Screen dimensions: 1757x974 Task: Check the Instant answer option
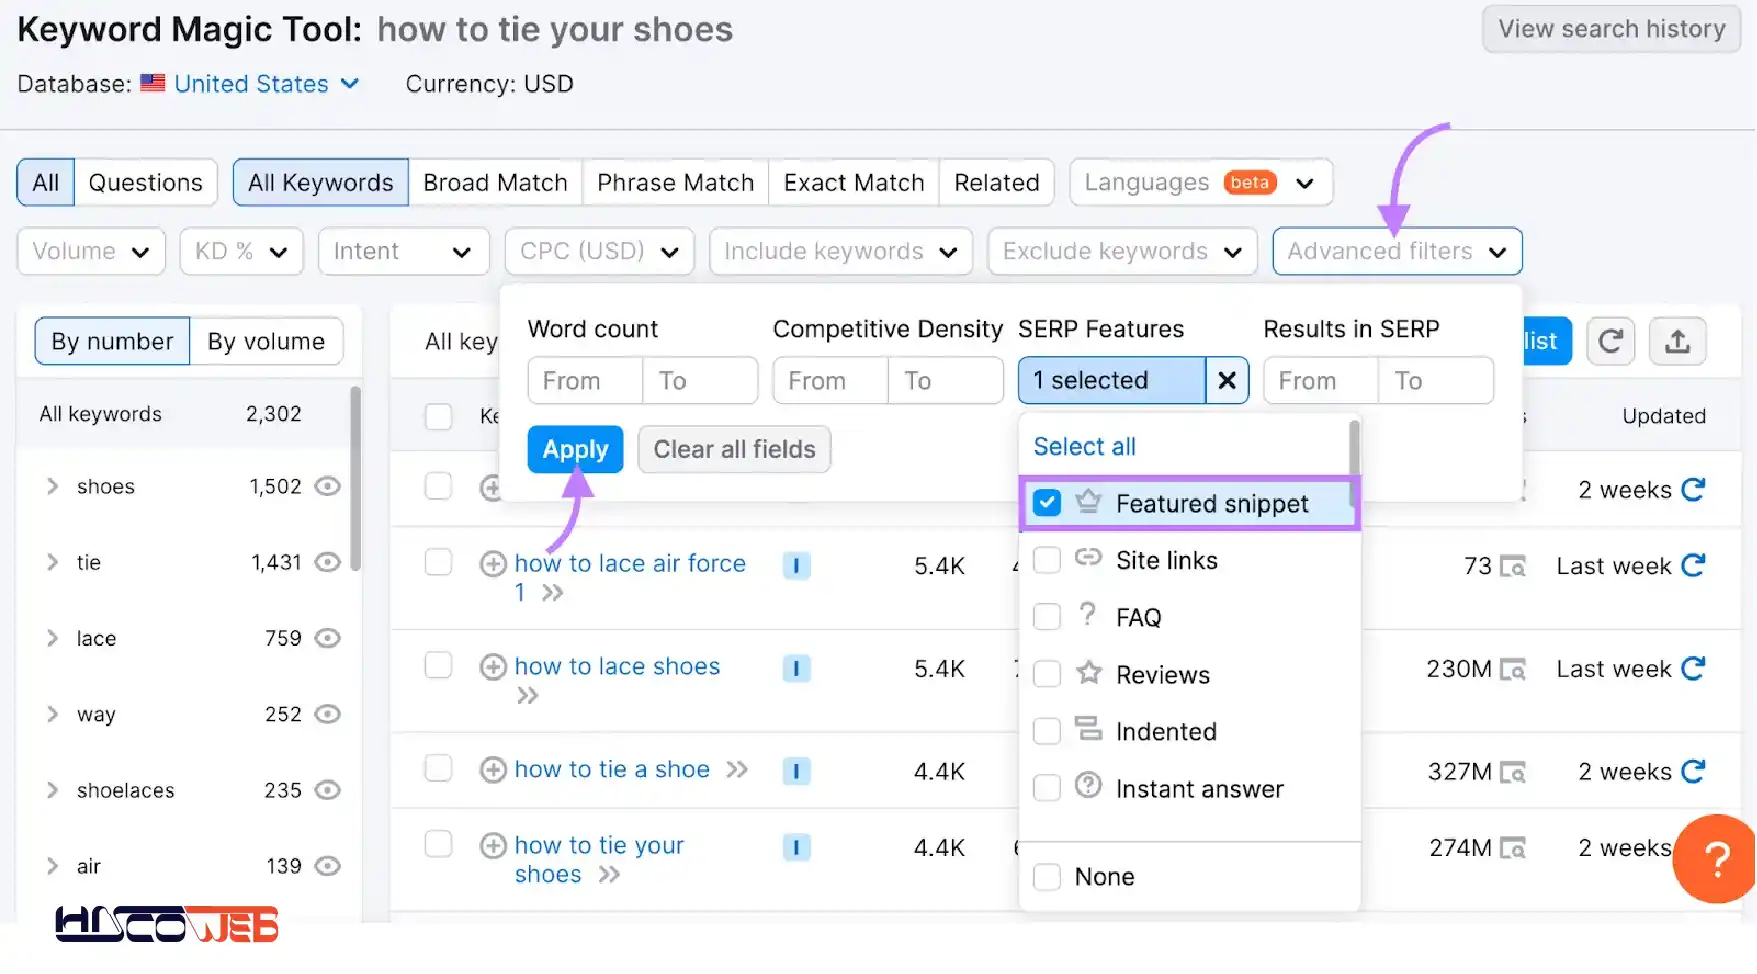[x=1046, y=788]
